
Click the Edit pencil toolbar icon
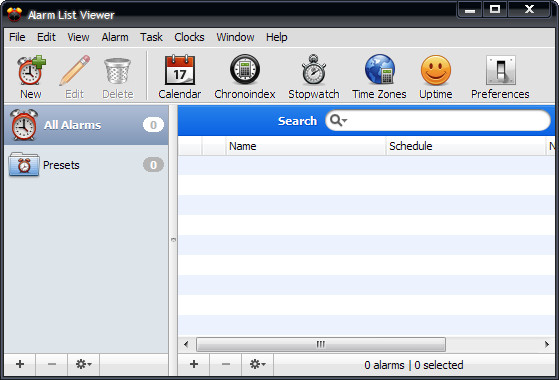click(x=75, y=77)
